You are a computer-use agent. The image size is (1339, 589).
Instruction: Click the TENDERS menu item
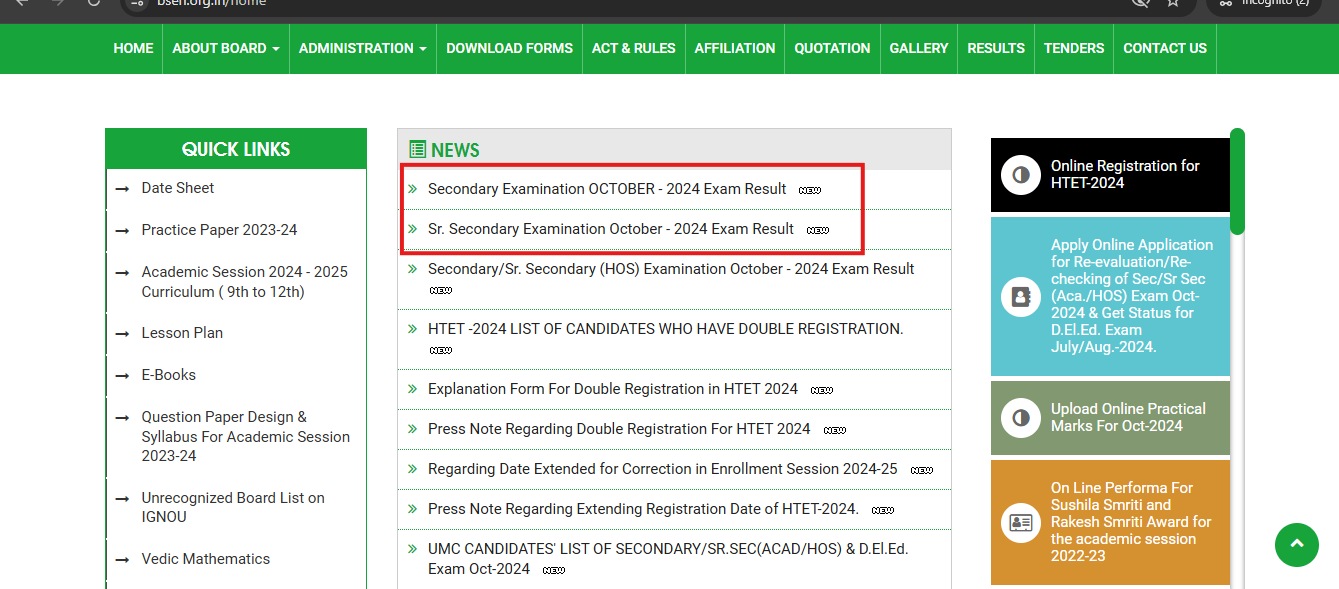(x=1073, y=48)
